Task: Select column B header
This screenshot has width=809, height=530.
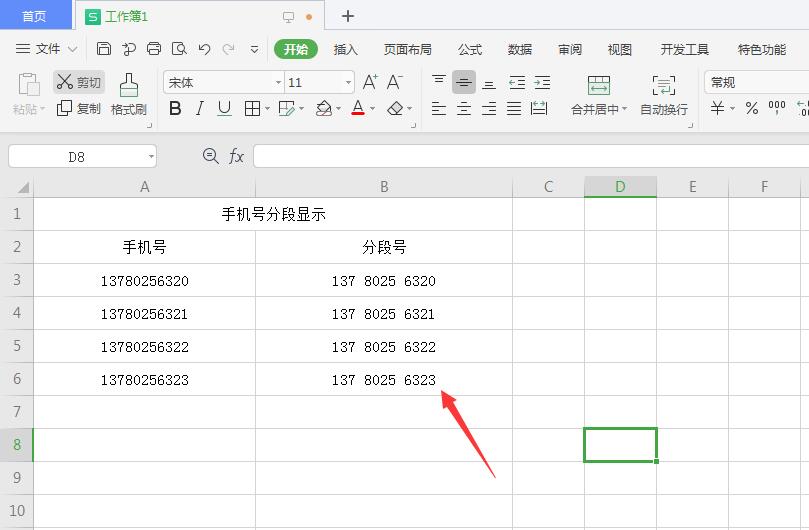Action: (384, 187)
